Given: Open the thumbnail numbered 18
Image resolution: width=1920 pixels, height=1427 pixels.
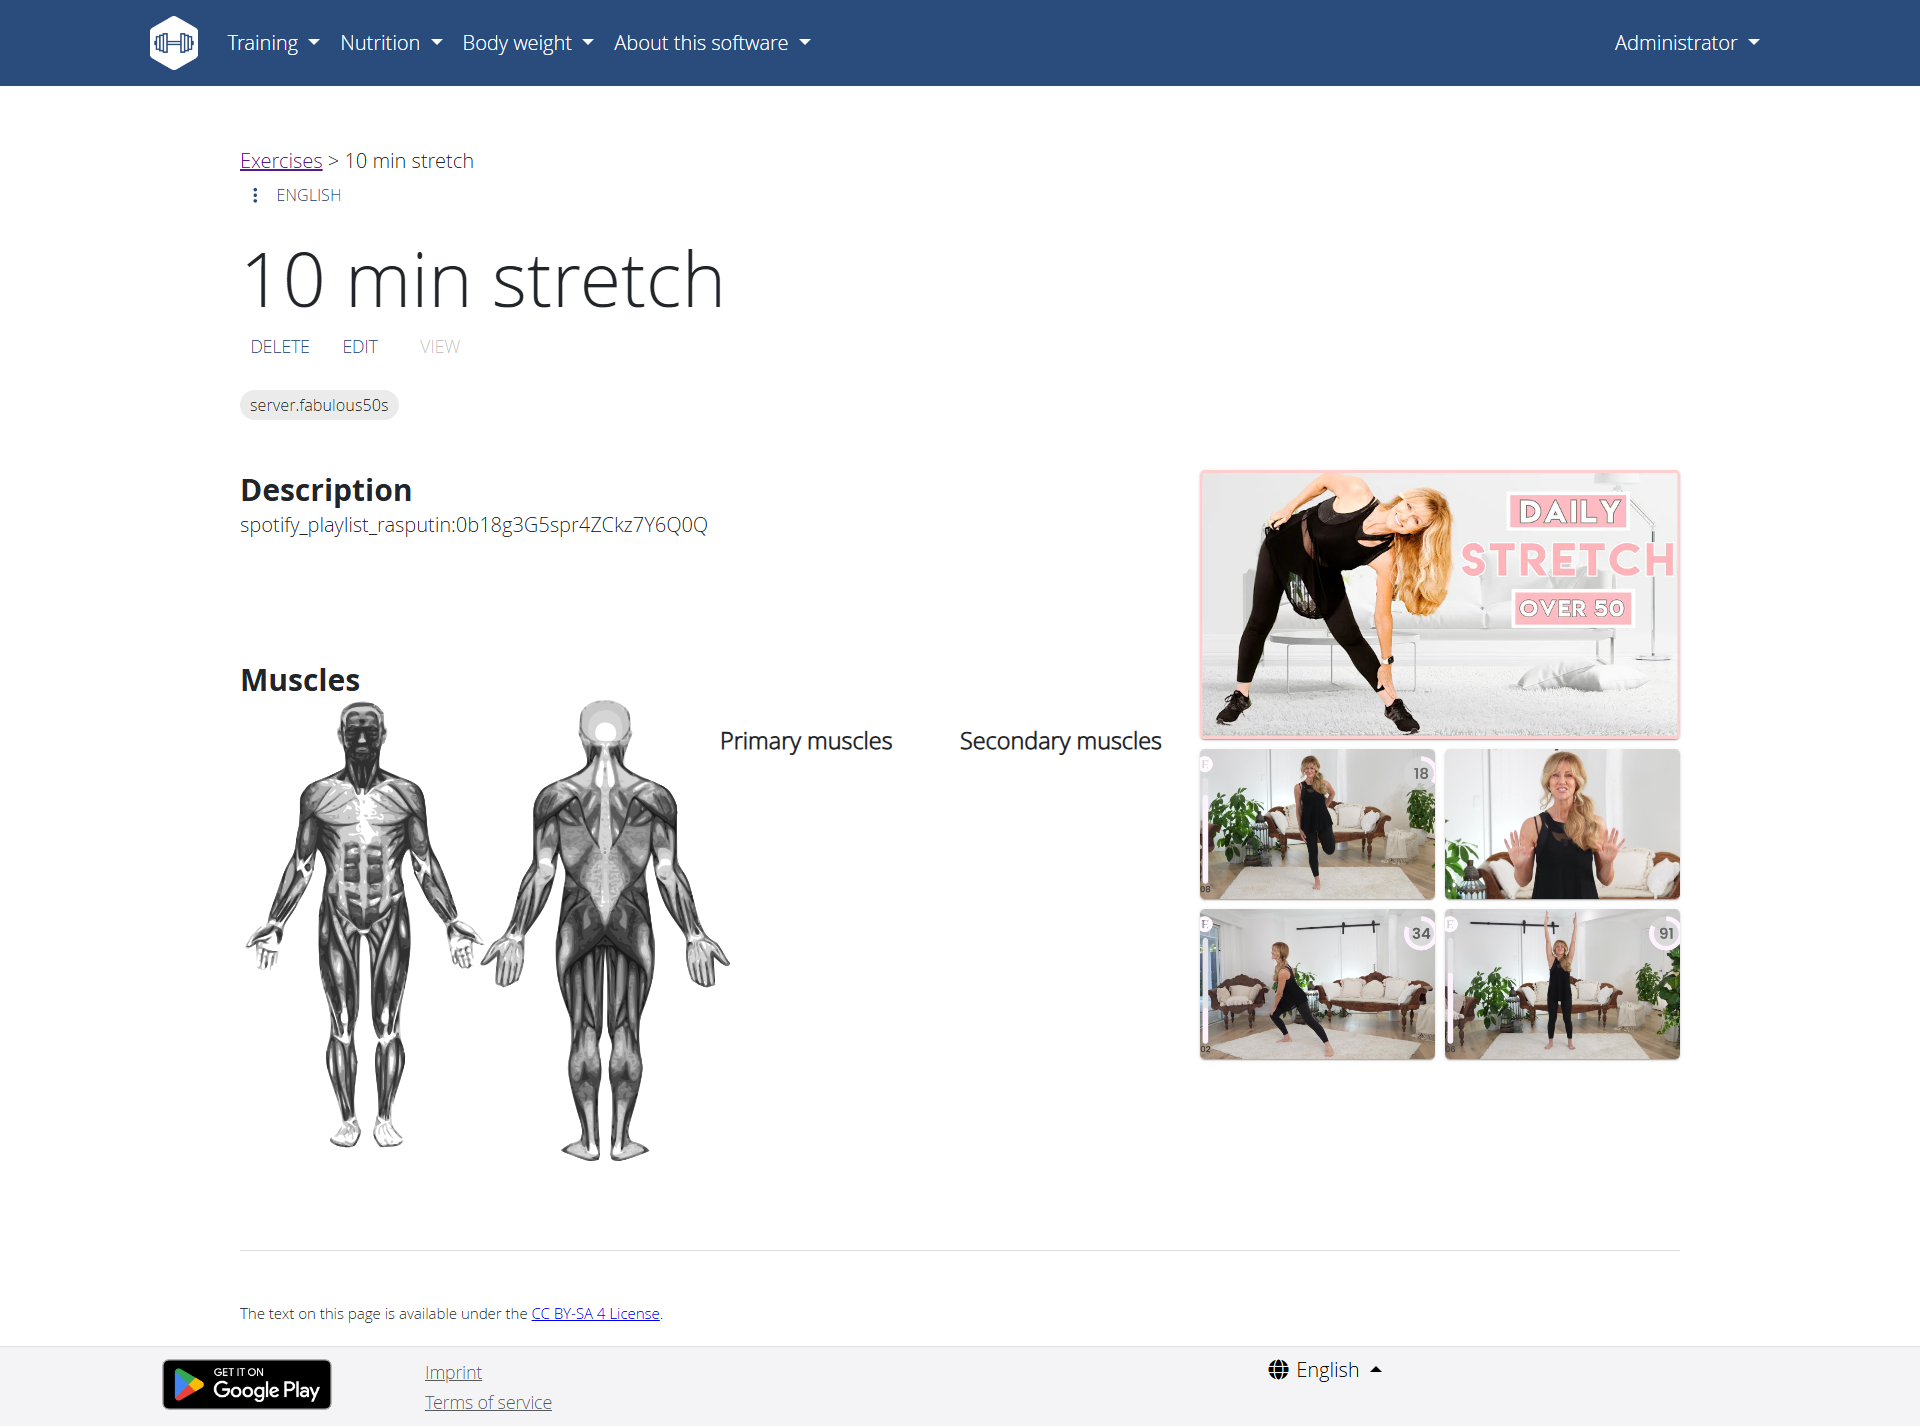Looking at the screenshot, I should [1317, 824].
